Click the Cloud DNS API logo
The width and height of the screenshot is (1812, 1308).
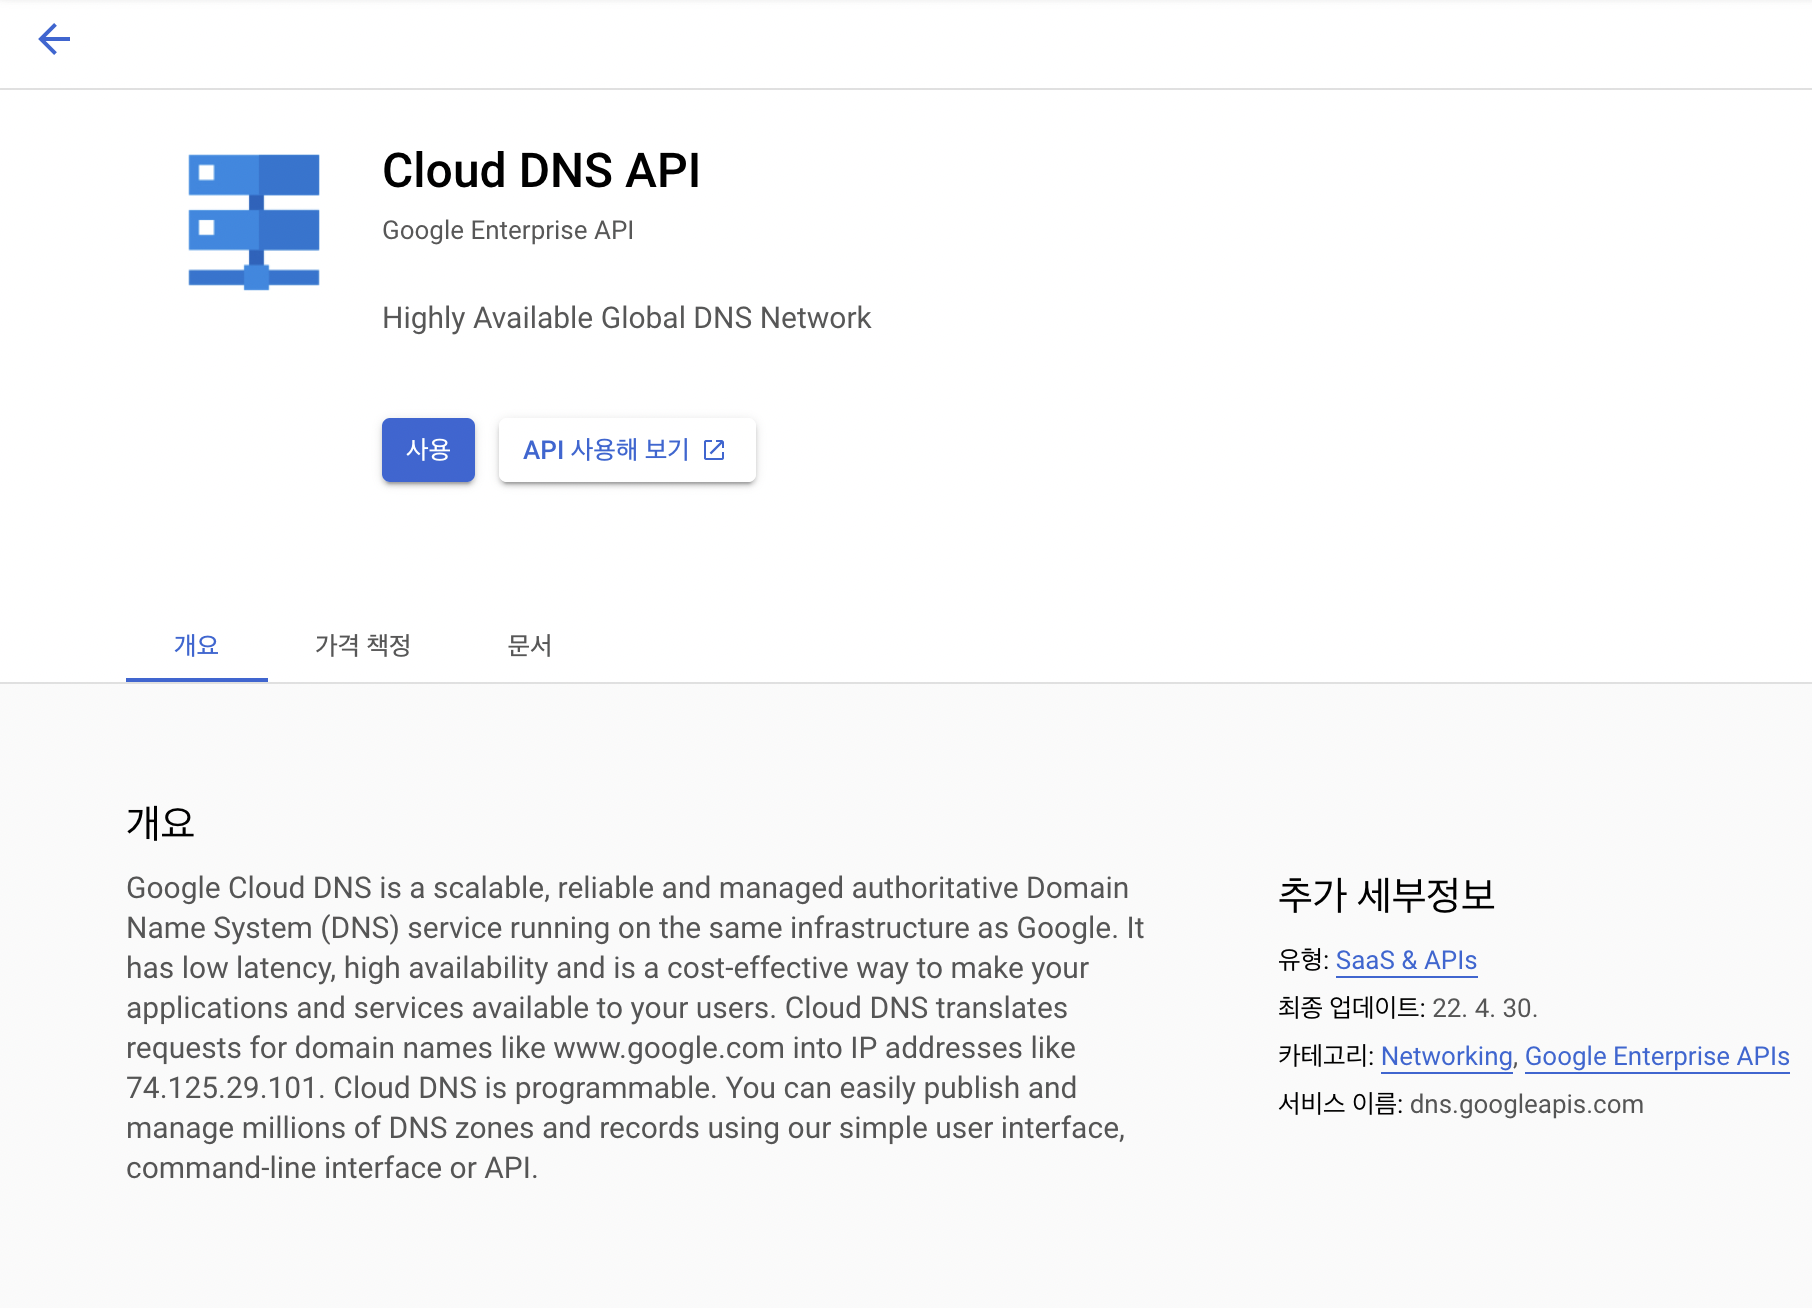(254, 222)
